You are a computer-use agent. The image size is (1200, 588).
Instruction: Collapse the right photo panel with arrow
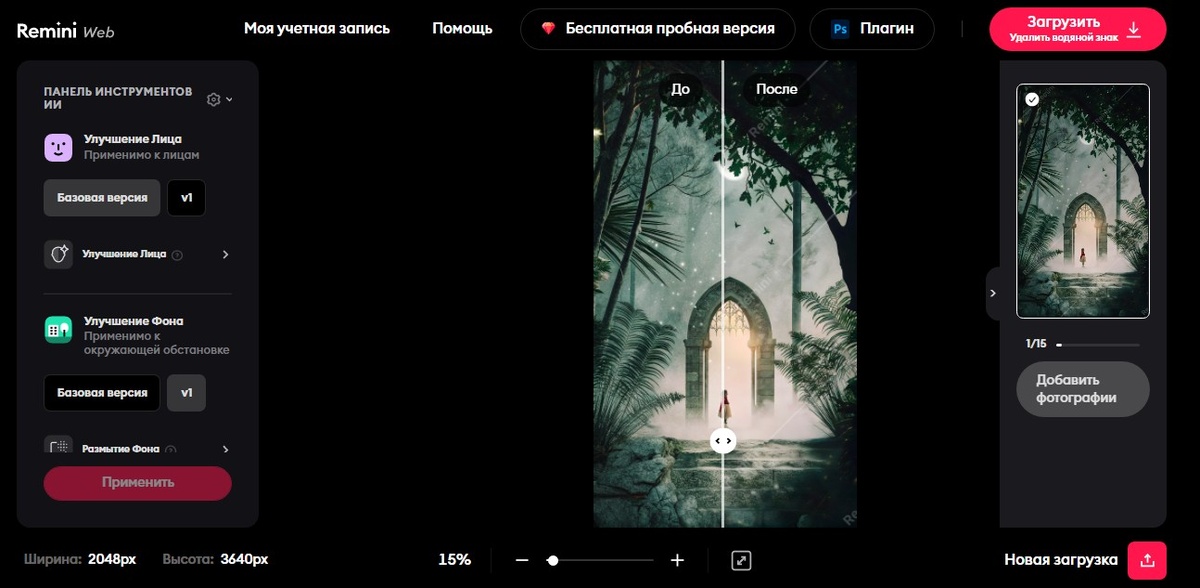click(993, 293)
